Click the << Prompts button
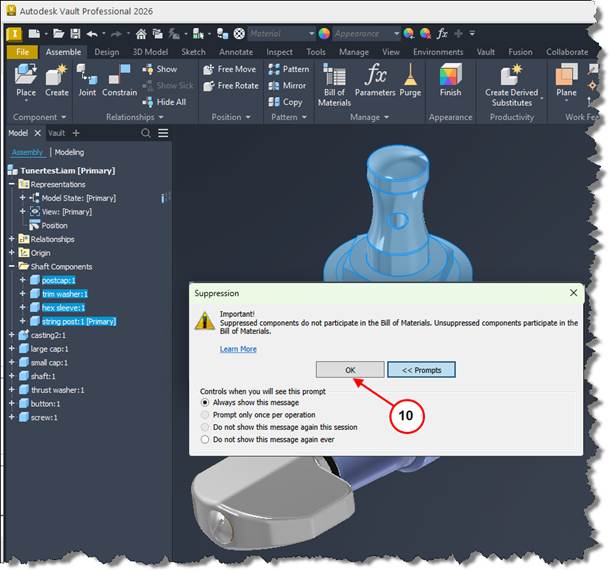Image resolution: width=610 pixels, height=571 pixels. pyautogui.click(x=421, y=370)
